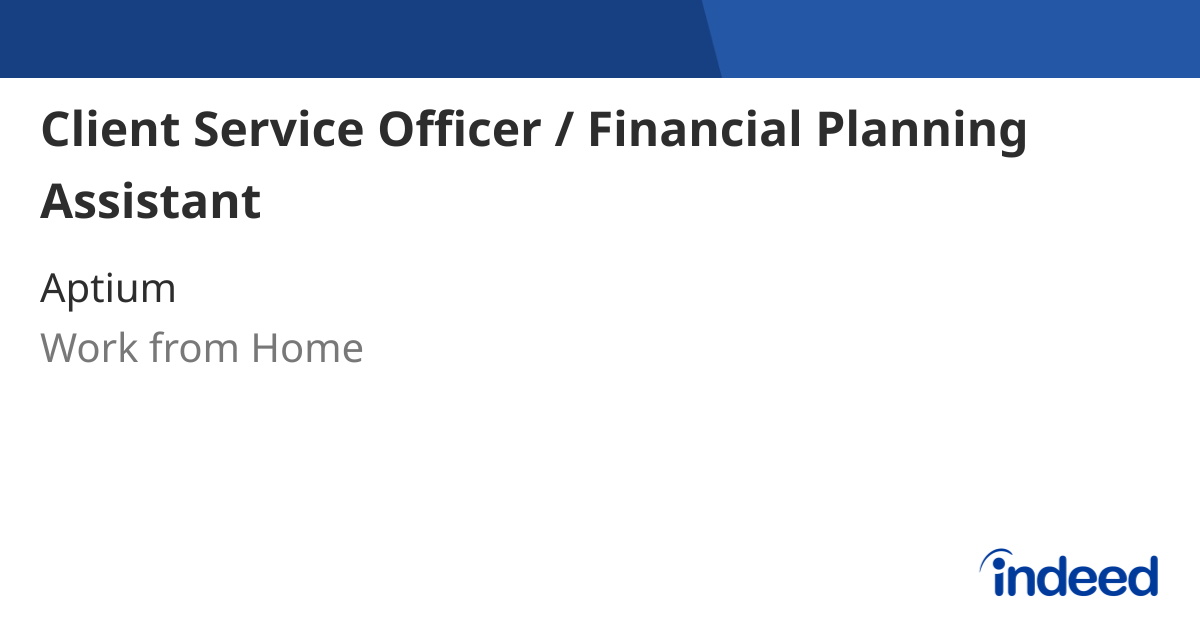Click the word from in location text
The image size is (1200, 630).
[194, 348]
